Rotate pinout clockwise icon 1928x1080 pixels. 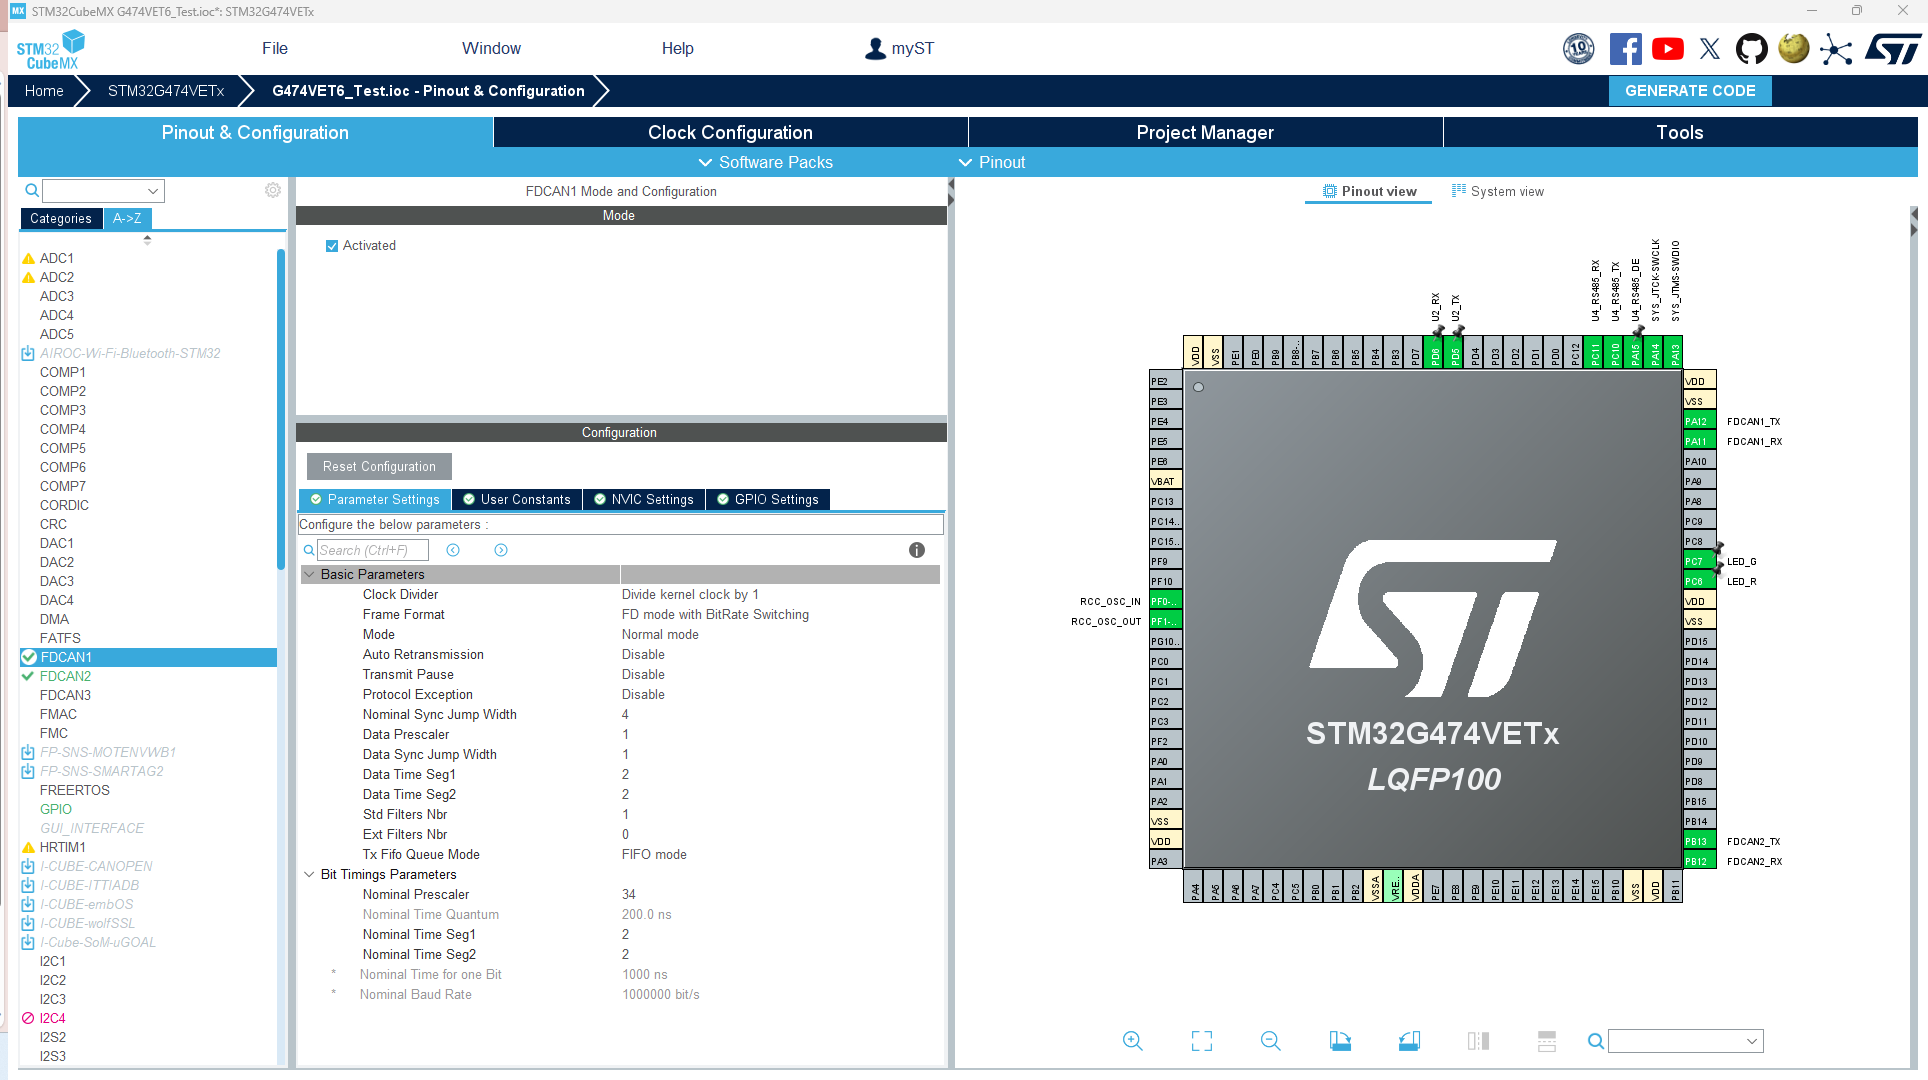click(x=1340, y=1041)
